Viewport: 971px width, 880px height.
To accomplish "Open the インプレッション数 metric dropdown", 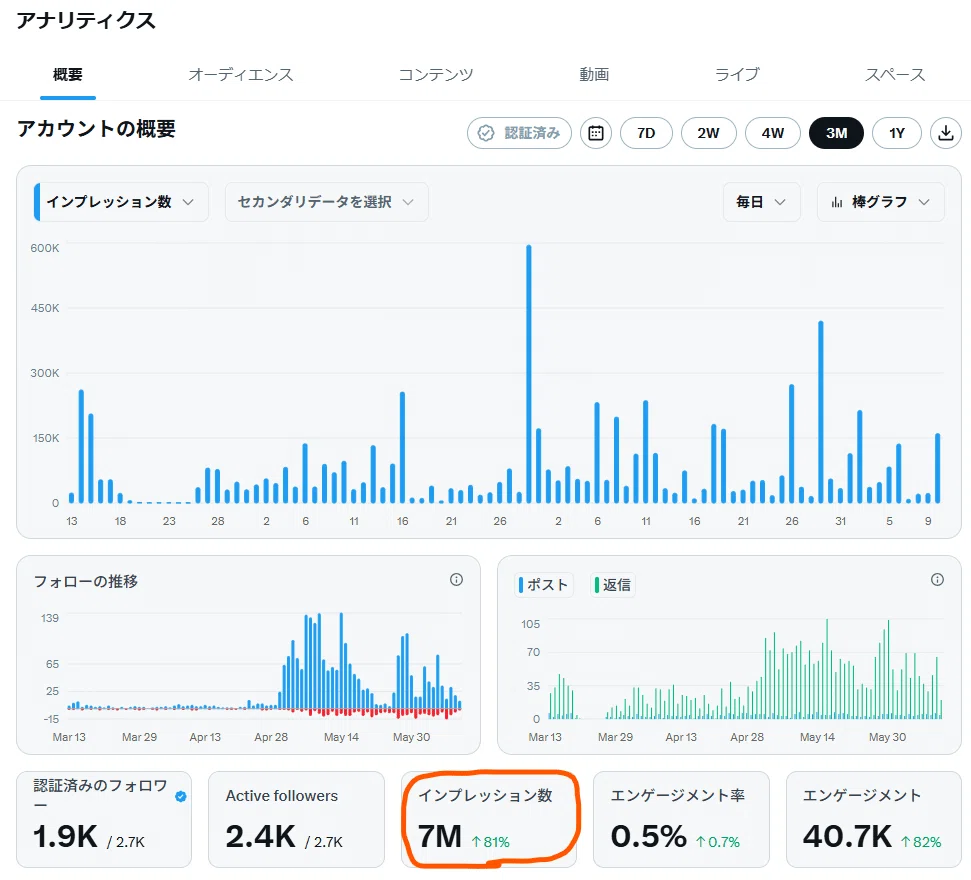I will pos(121,202).
